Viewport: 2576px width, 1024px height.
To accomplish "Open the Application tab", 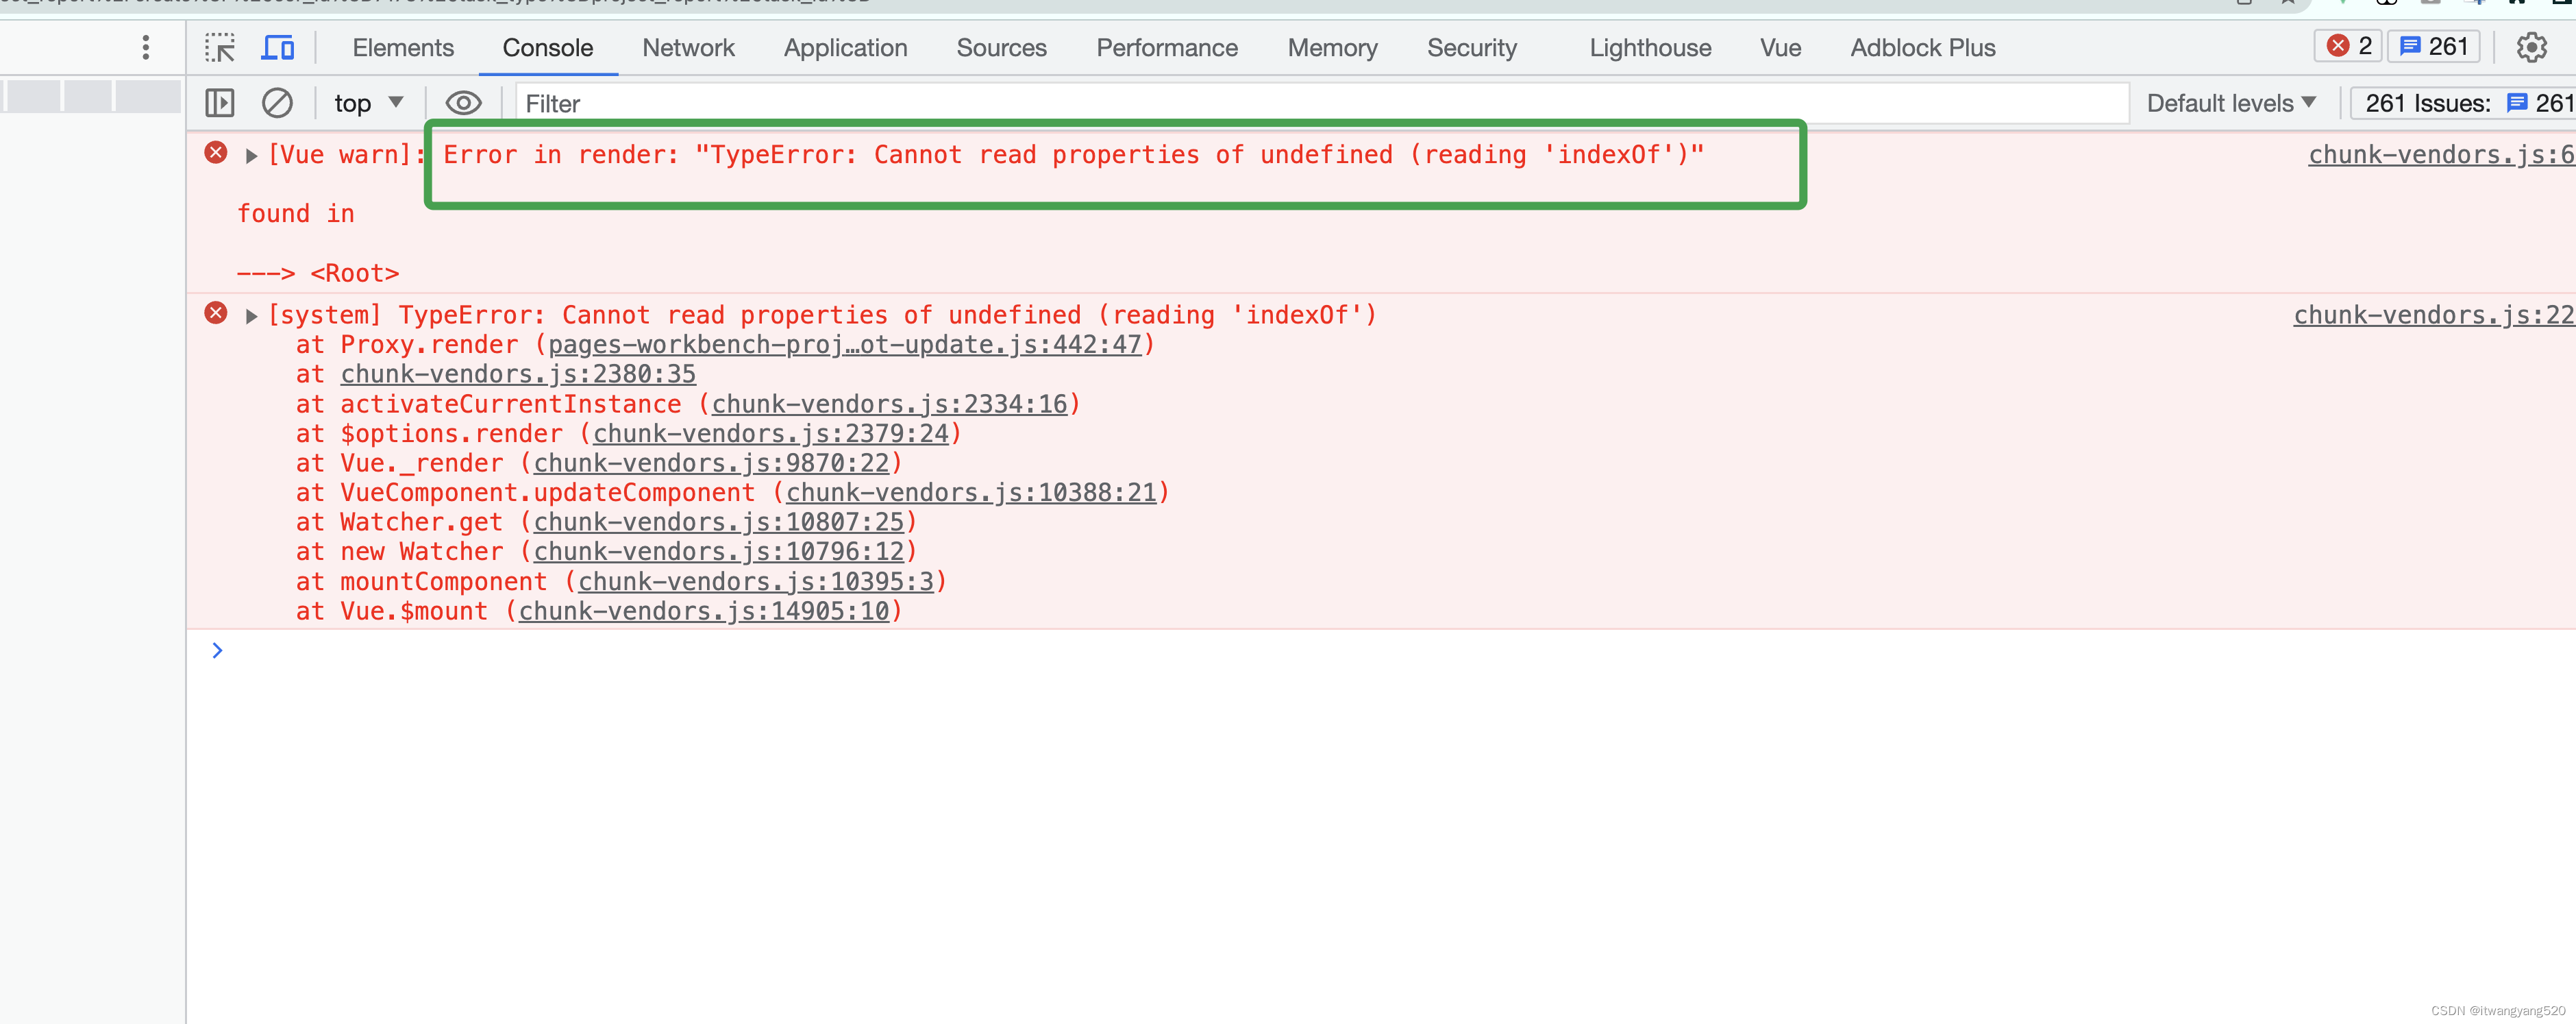I will 845,47.
